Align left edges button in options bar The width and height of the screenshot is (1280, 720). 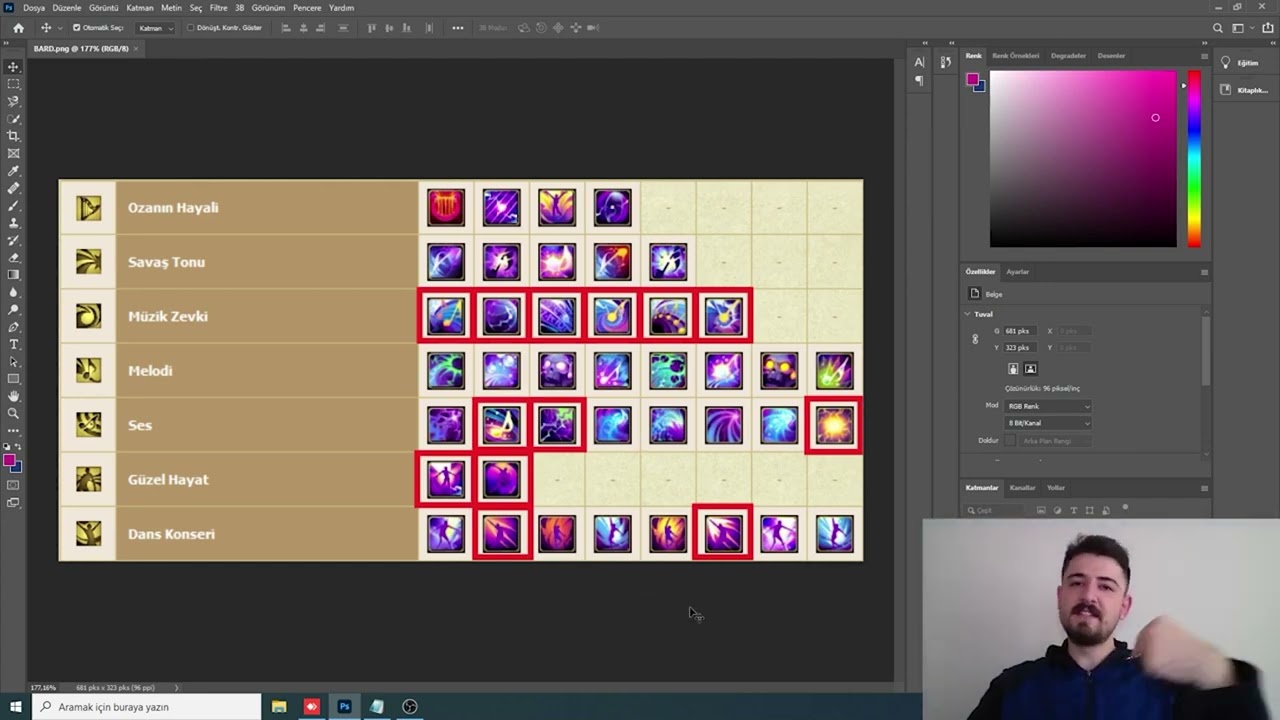click(286, 28)
